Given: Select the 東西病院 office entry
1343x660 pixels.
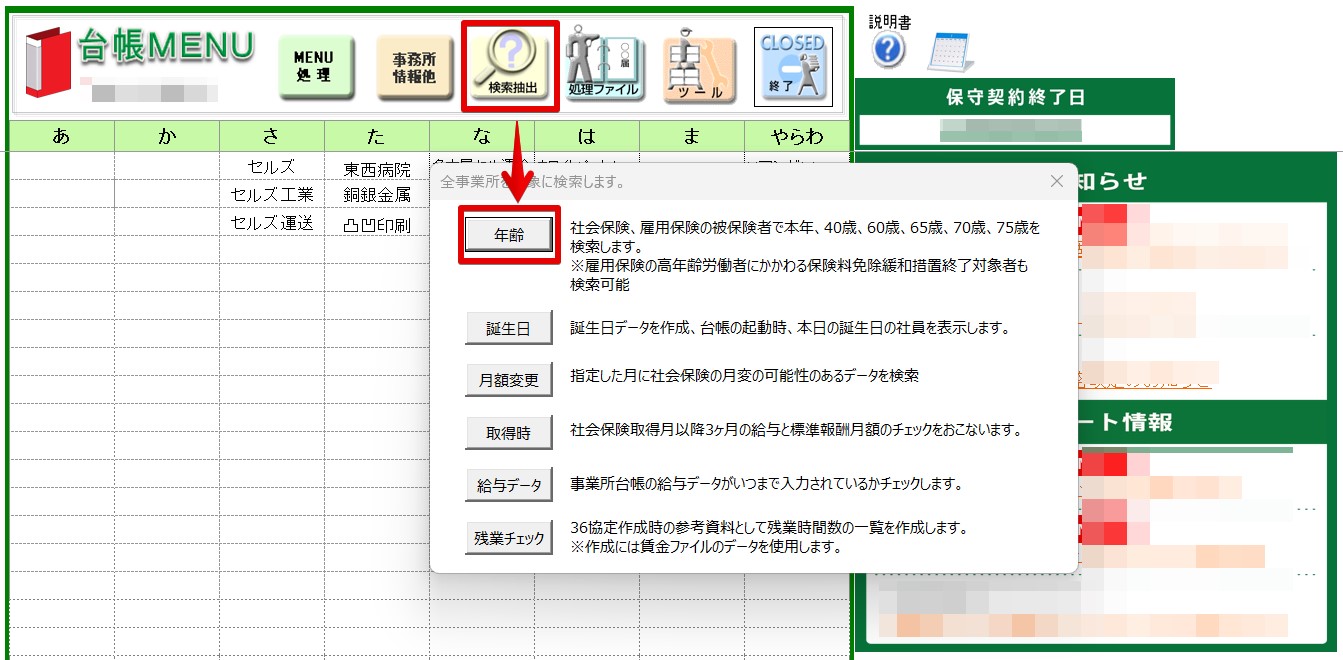Looking at the screenshot, I should [377, 169].
